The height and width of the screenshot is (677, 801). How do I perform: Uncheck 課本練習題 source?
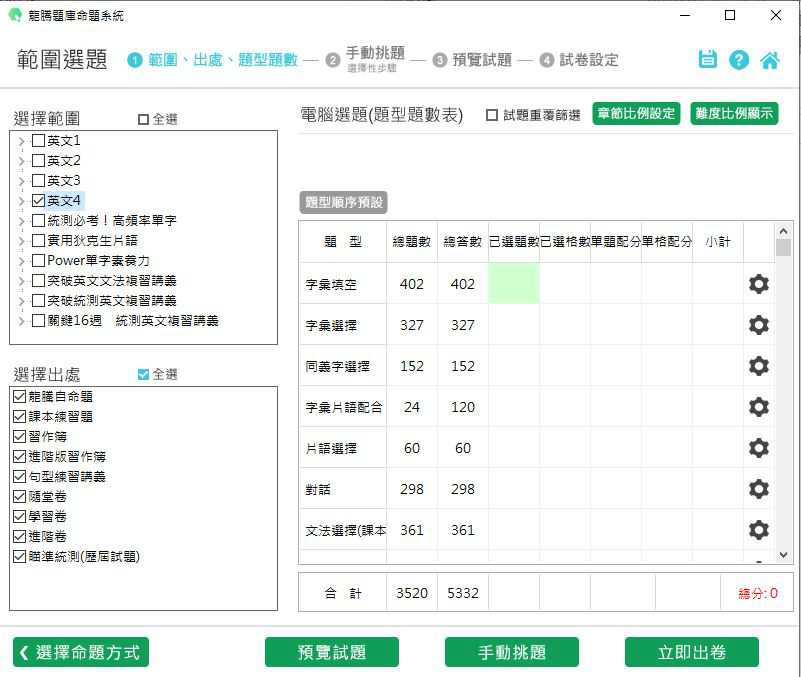pyautogui.click(x=19, y=416)
